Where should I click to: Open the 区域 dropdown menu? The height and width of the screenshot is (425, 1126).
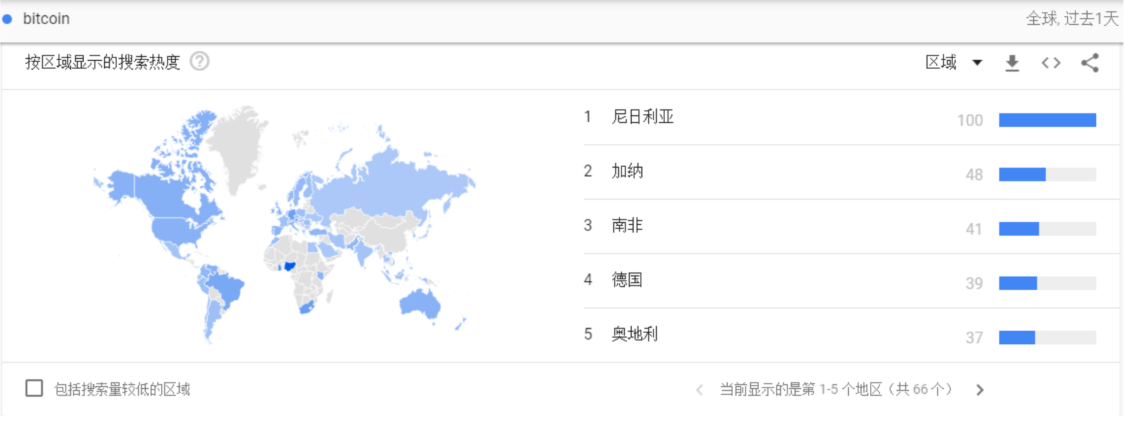pos(954,63)
